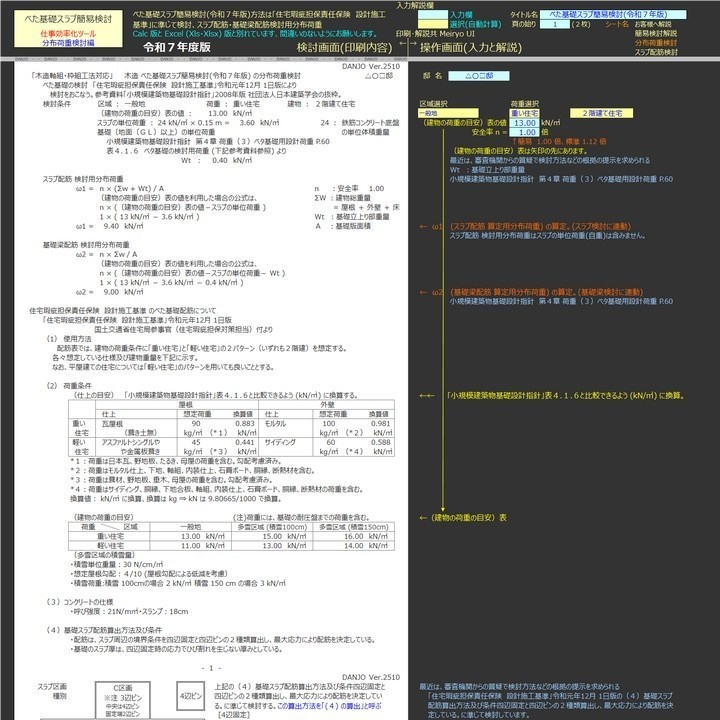Click the page number - 1 - footer
The height and width of the screenshot is (720, 720).
[x=211, y=668]
